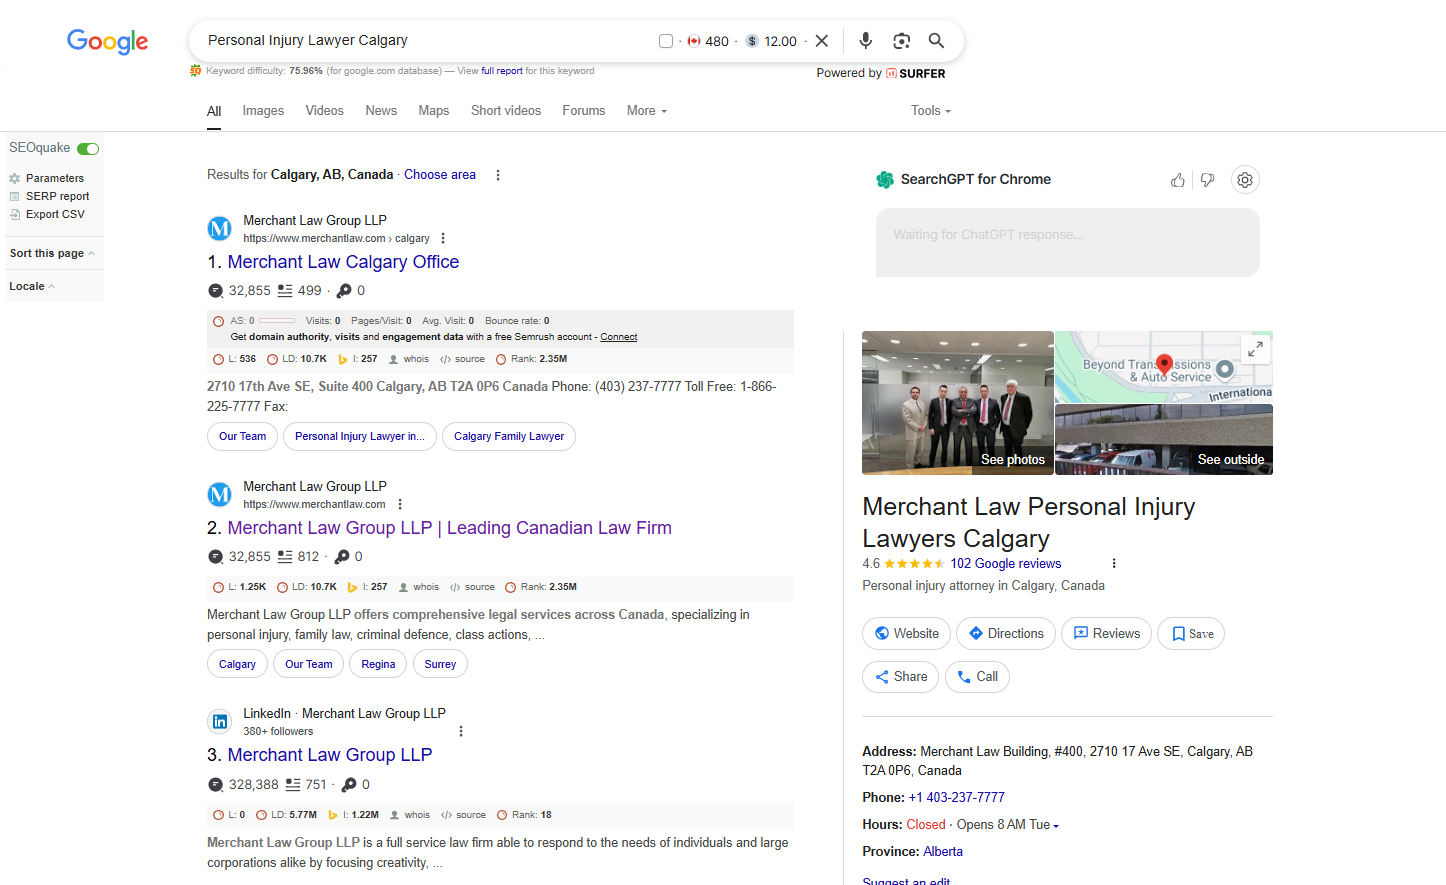Toggle the SEOquake switch off
The image size is (1446, 885).
click(x=88, y=149)
